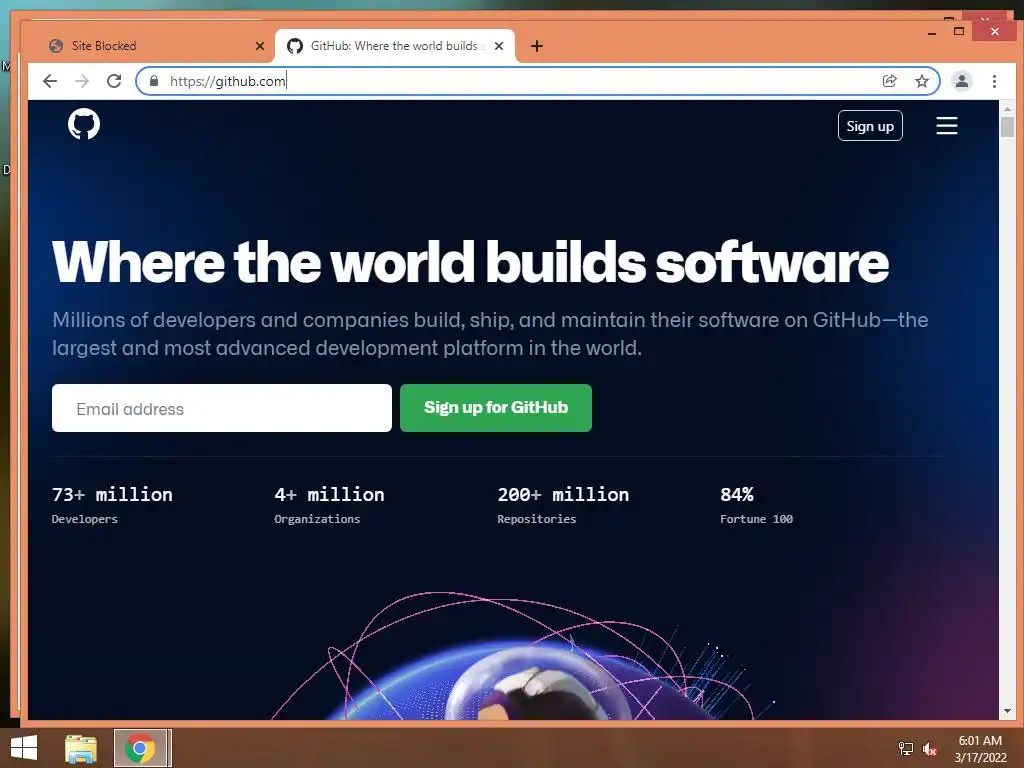Open Chrome three-dot menu
The width and height of the screenshot is (1024, 768).
(994, 81)
